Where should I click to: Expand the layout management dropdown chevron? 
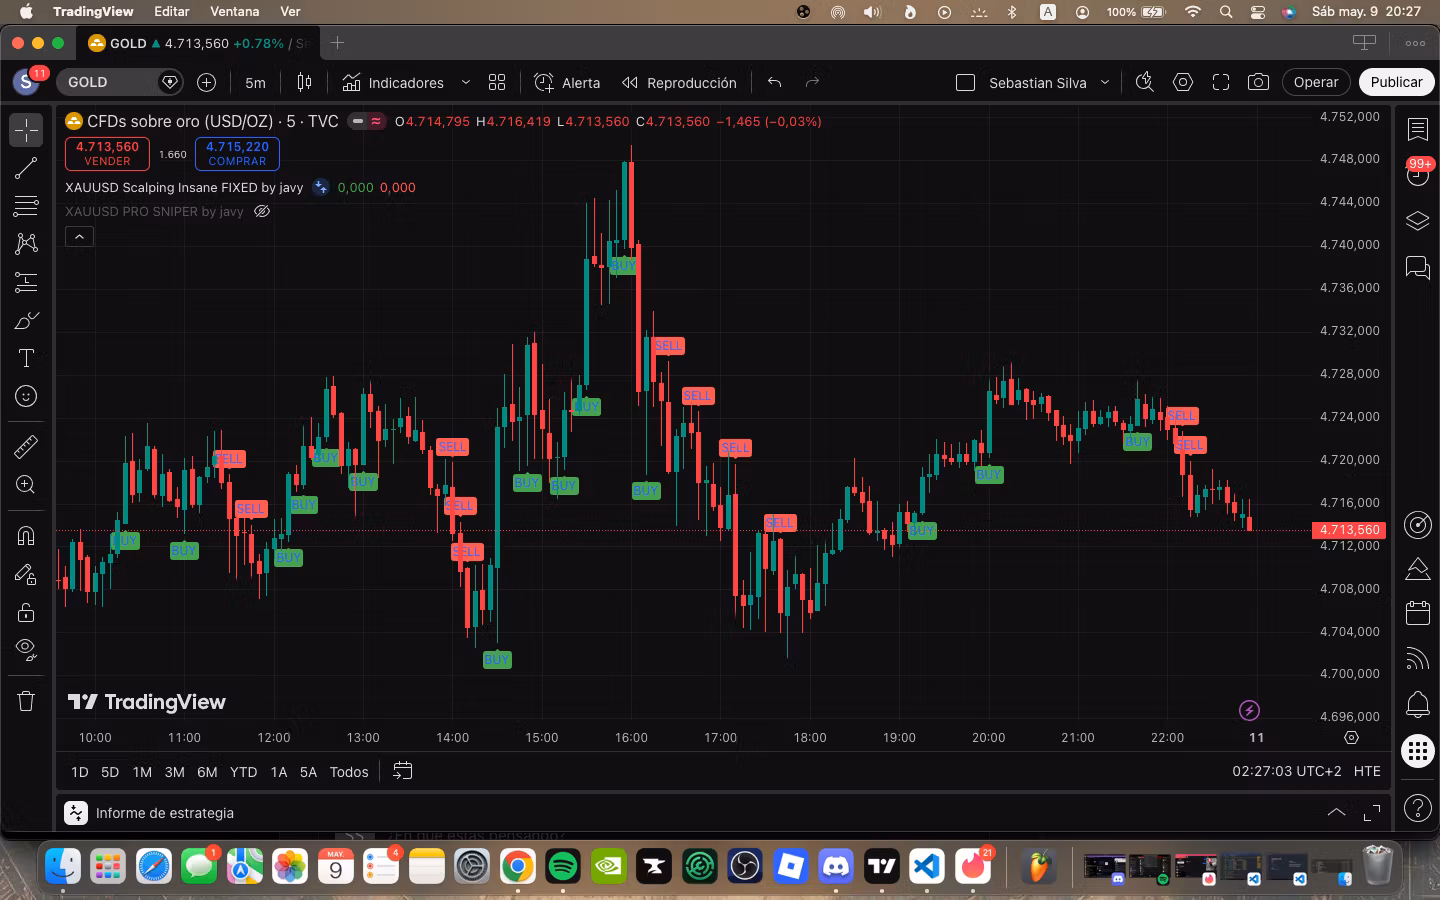click(x=1105, y=82)
